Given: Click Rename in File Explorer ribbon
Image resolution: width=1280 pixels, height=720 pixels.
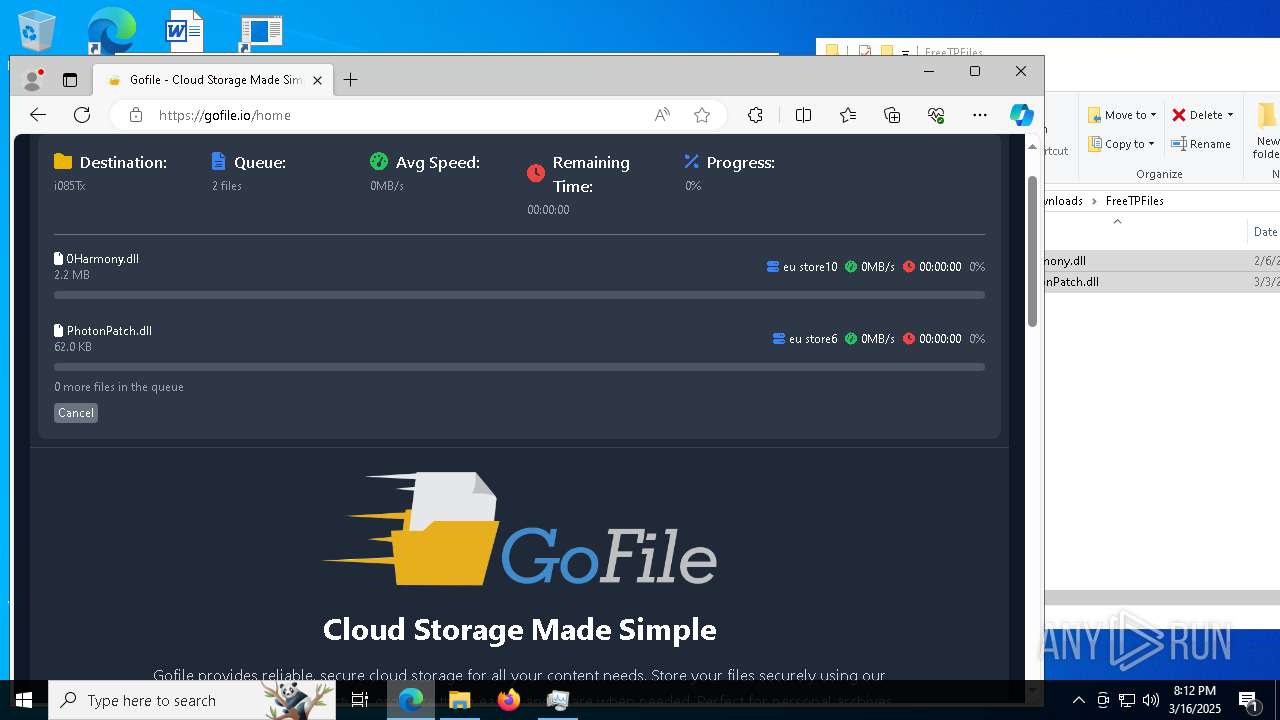Looking at the screenshot, I should click(x=1201, y=144).
